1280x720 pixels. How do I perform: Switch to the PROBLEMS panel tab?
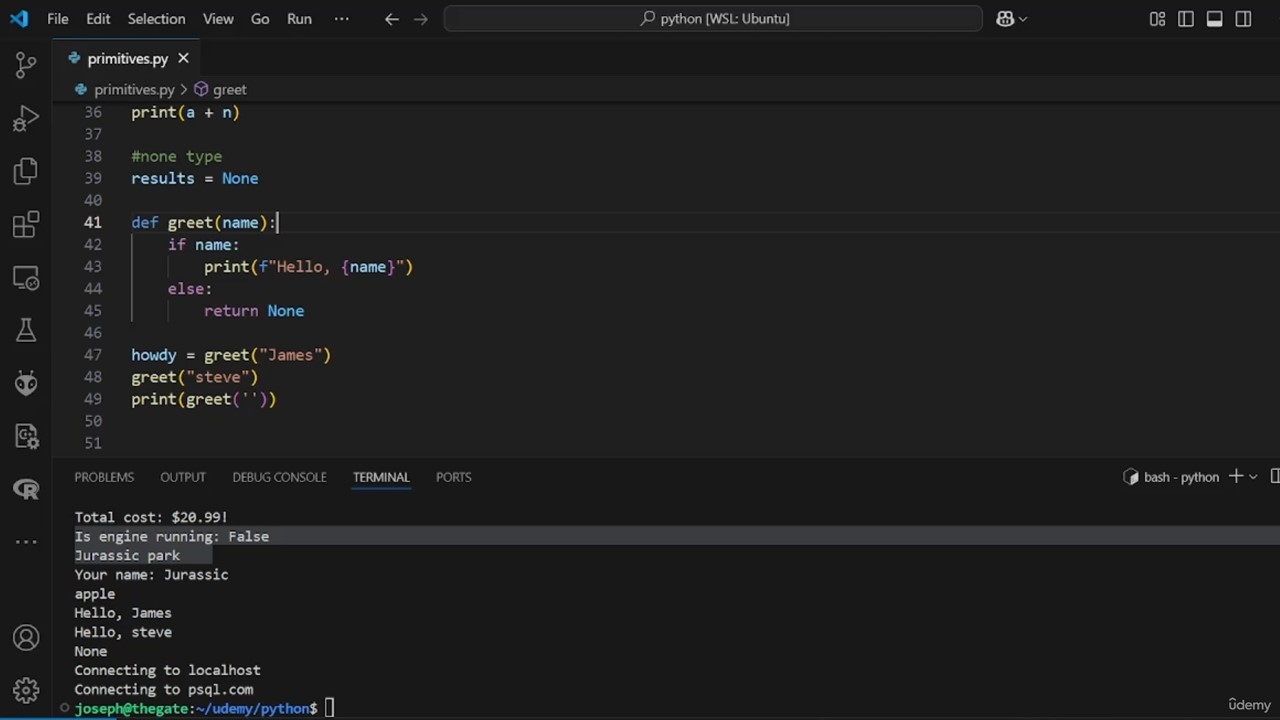point(104,477)
